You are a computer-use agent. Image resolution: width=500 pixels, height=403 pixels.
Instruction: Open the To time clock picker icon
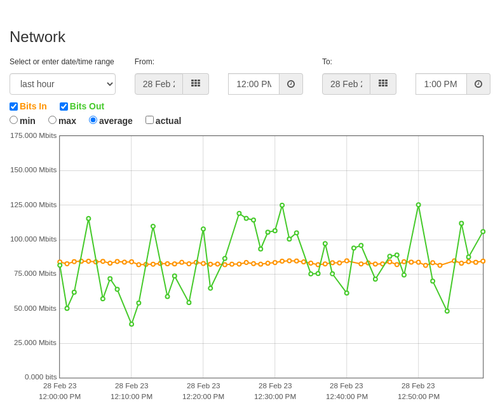(478, 84)
